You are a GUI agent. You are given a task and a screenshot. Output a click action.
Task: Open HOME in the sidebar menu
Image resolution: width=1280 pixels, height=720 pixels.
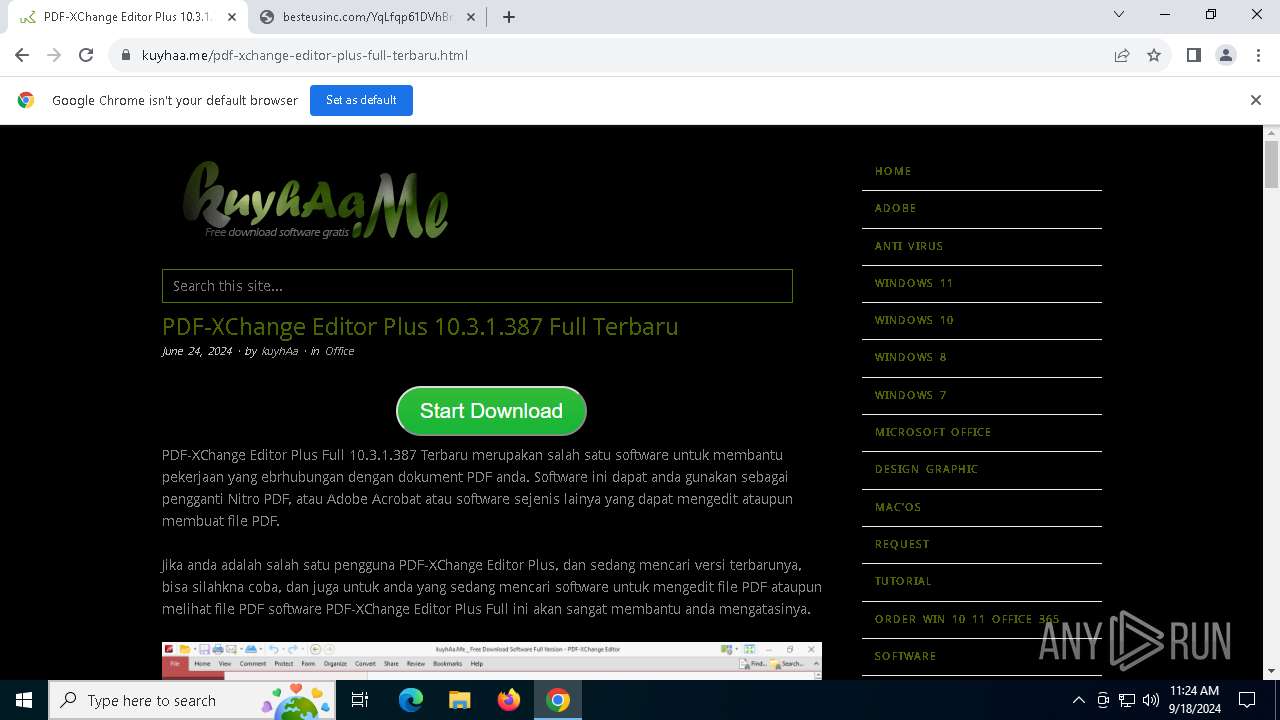click(x=893, y=171)
